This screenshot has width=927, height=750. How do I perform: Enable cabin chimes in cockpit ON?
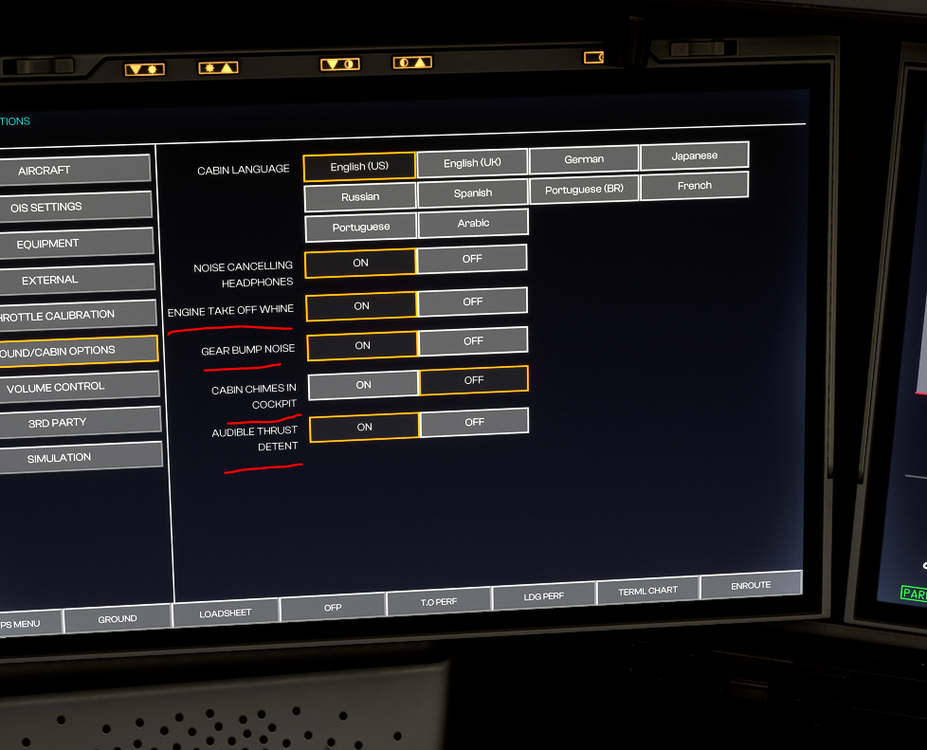(363, 384)
